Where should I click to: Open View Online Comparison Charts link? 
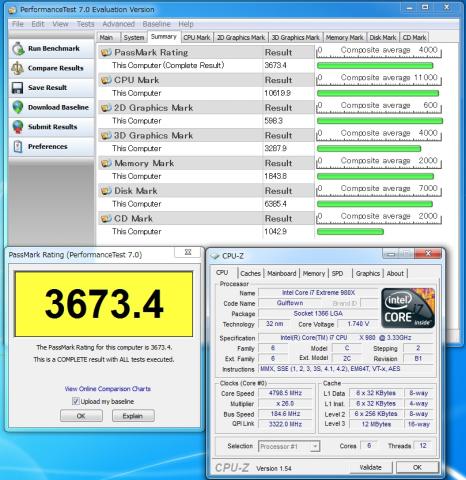108,389
